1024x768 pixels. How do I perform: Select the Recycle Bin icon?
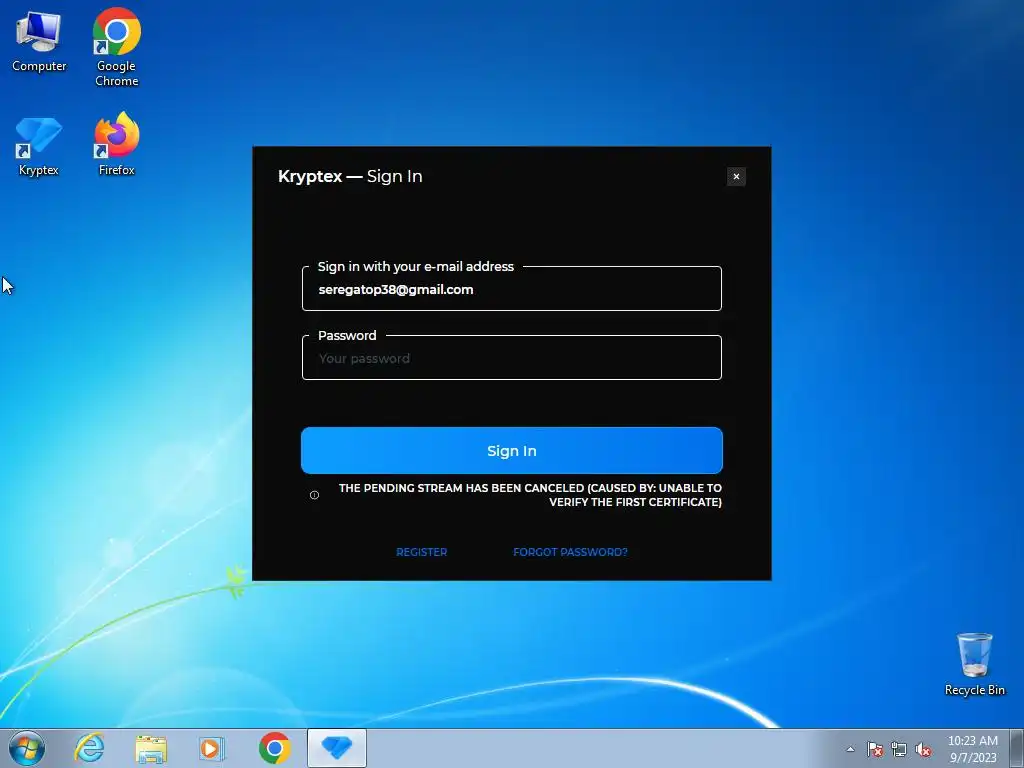tap(974, 664)
